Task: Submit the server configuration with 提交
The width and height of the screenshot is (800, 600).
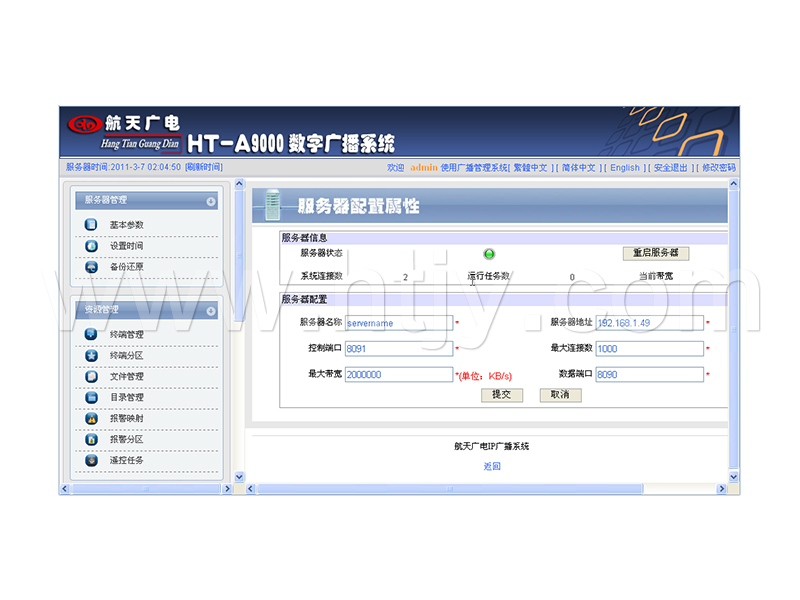Action: click(x=500, y=394)
